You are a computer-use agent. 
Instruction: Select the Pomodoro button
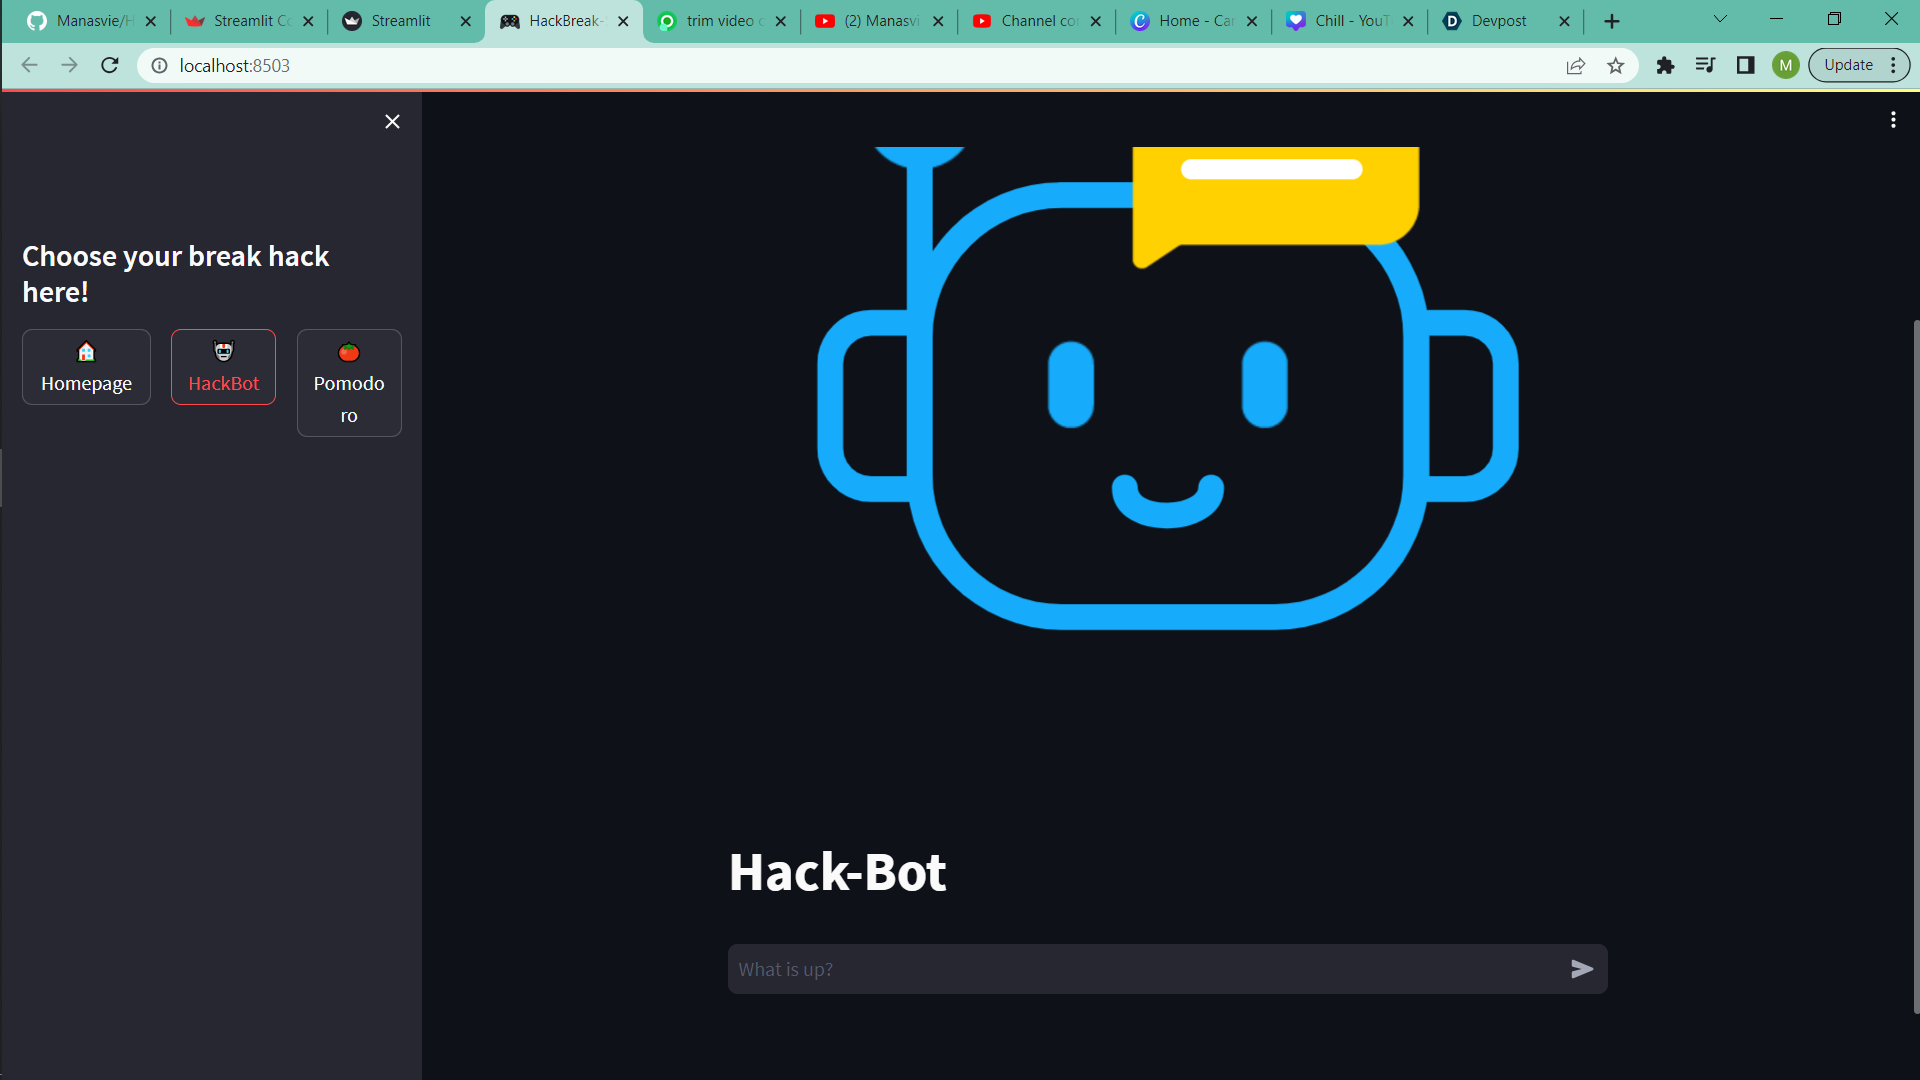(x=349, y=383)
